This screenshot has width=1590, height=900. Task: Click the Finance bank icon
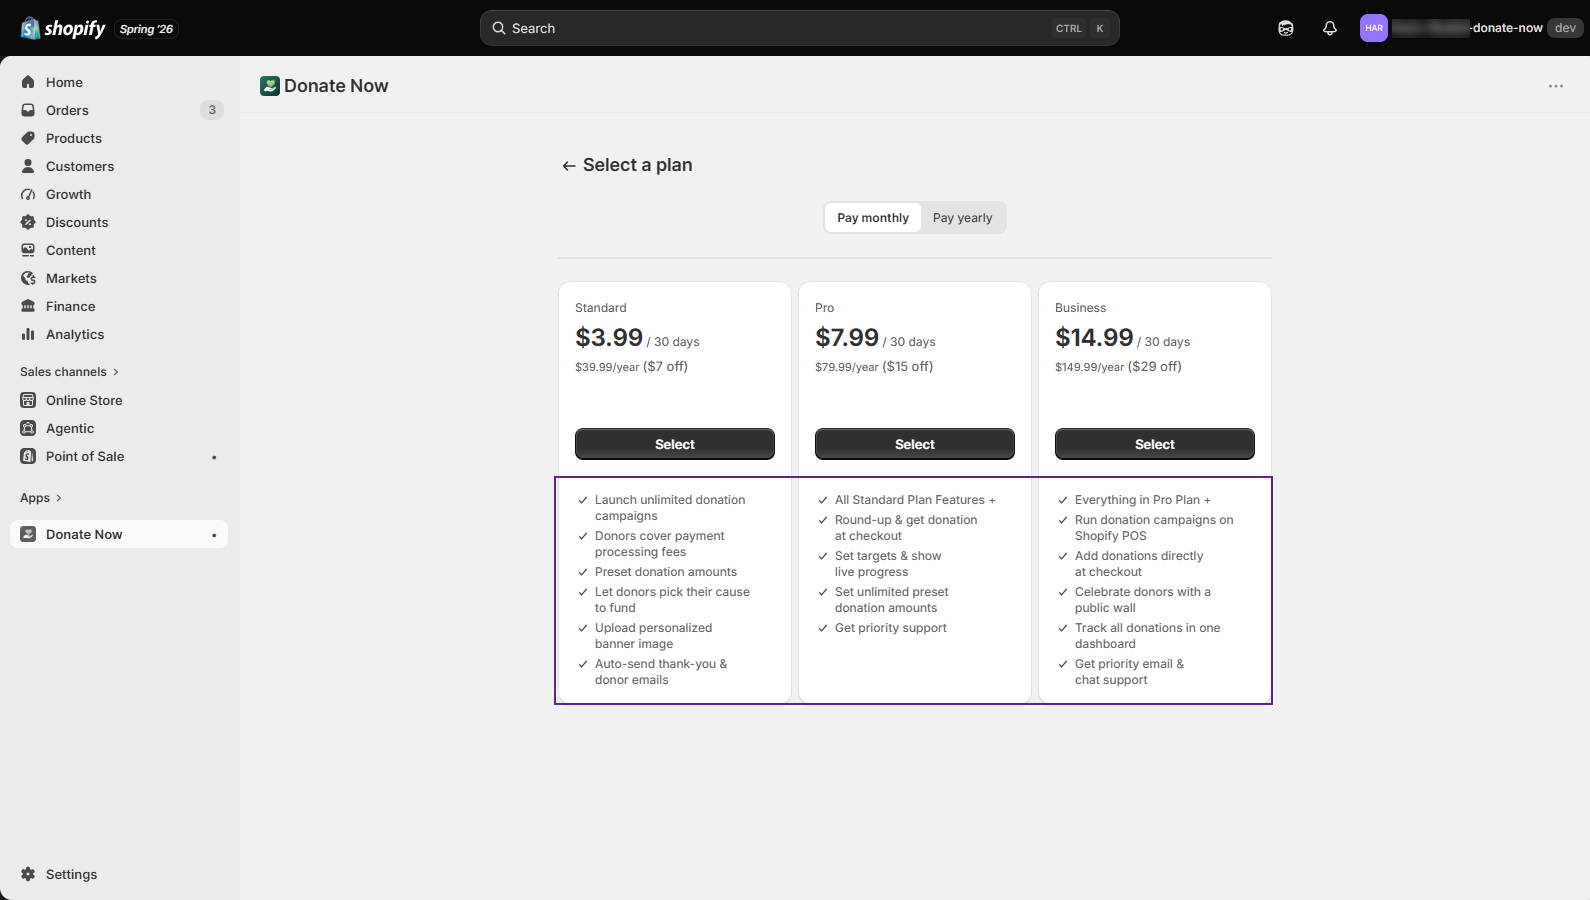pyautogui.click(x=28, y=306)
